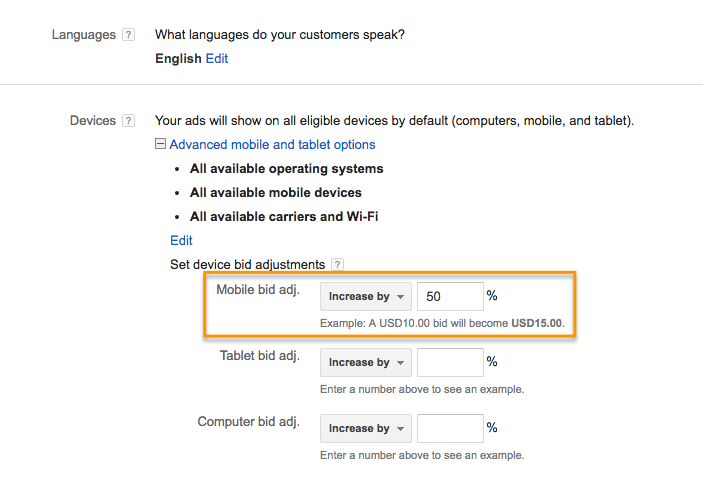Click the All available operating systems item
This screenshot has width=703, height=488.
286,169
